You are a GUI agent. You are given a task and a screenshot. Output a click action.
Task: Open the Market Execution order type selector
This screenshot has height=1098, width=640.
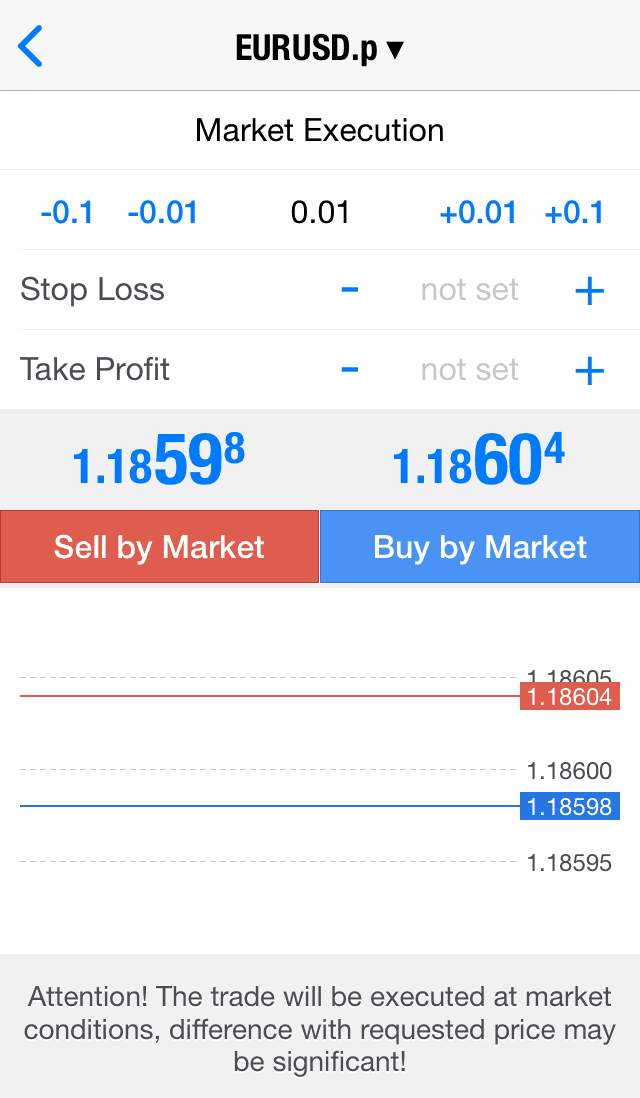[x=320, y=130]
